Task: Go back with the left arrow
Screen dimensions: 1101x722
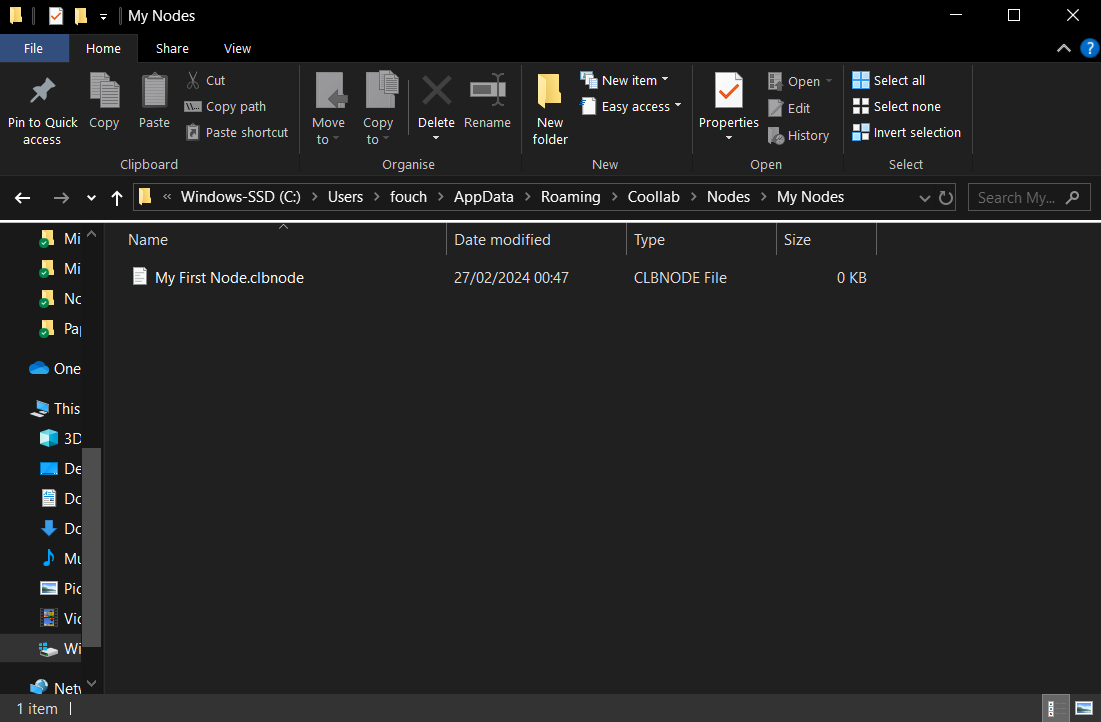Action: coord(22,198)
